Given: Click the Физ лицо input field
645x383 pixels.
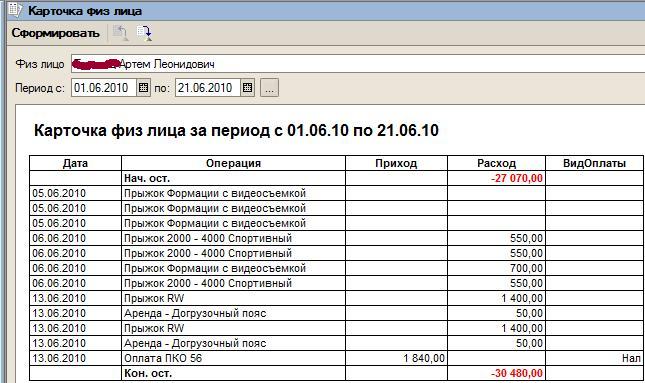Looking at the screenshot, I should [358, 64].
